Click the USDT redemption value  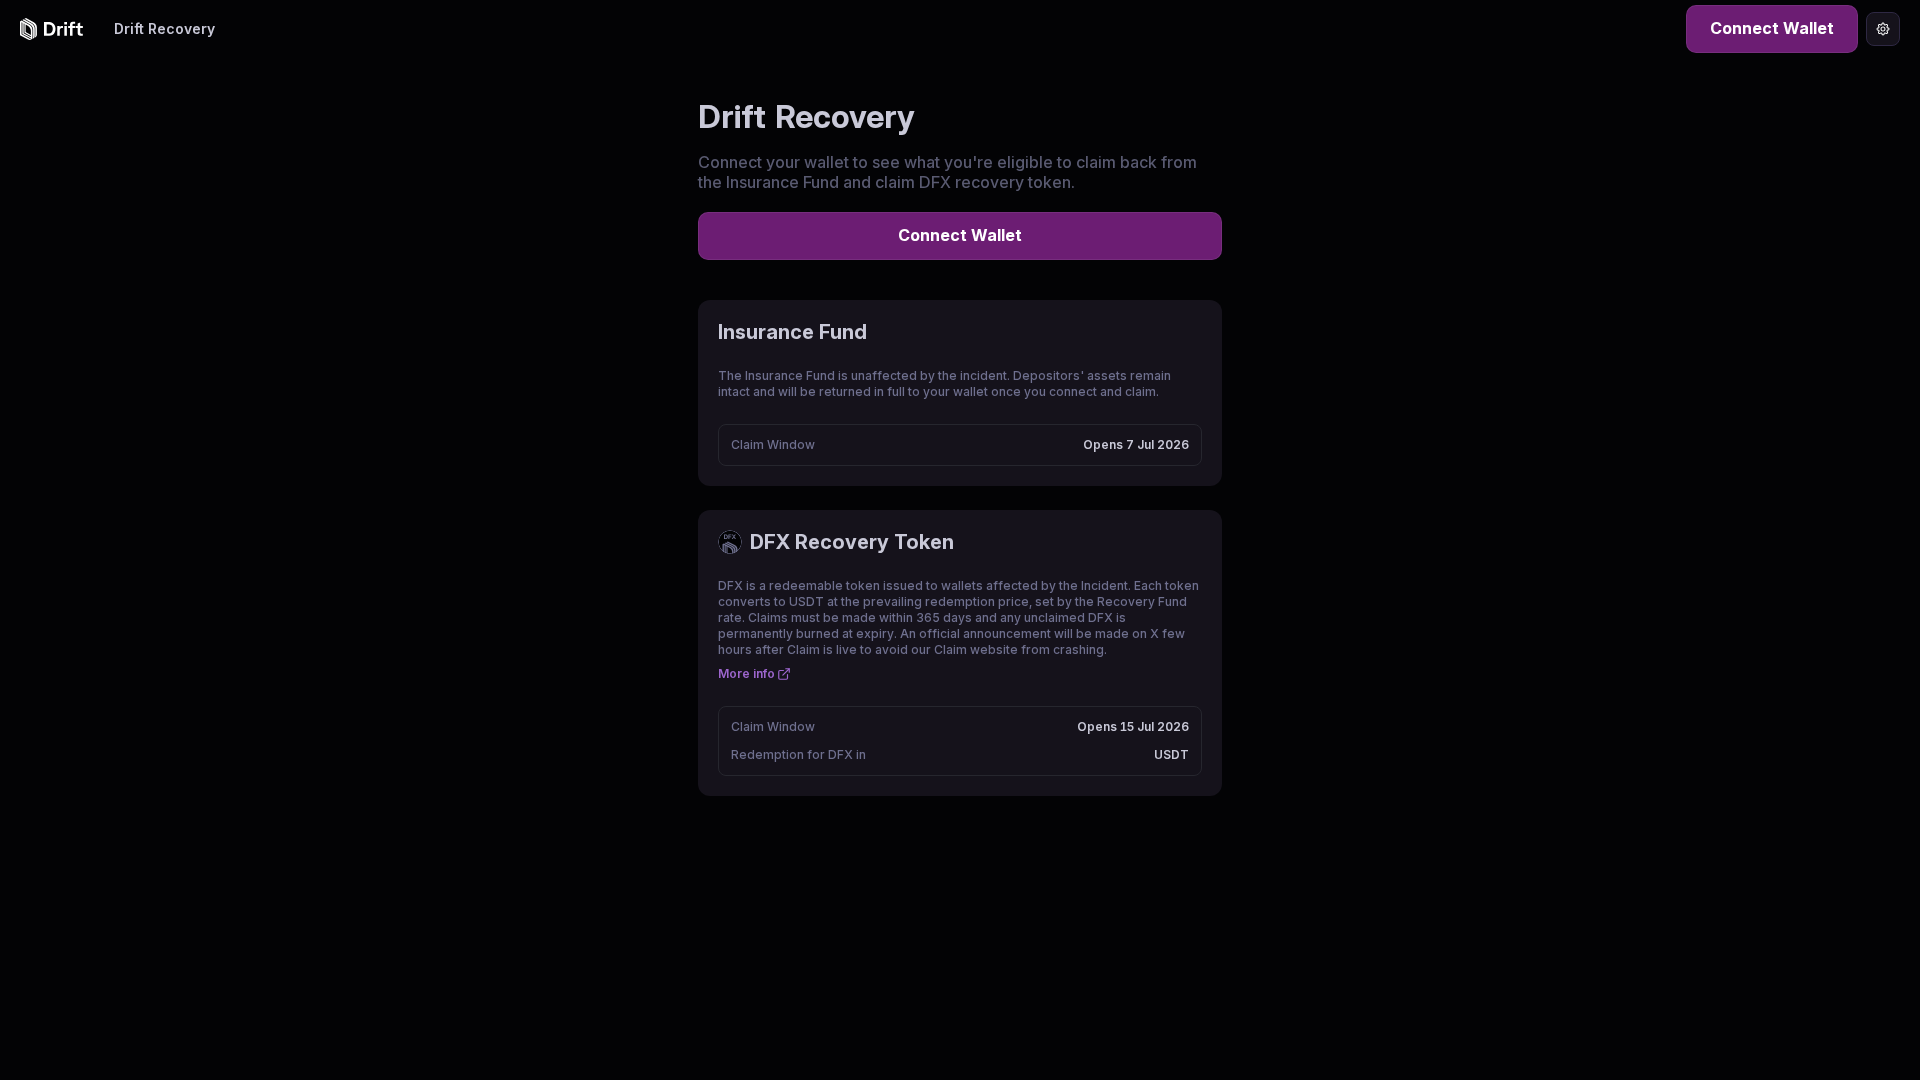click(x=1171, y=755)
